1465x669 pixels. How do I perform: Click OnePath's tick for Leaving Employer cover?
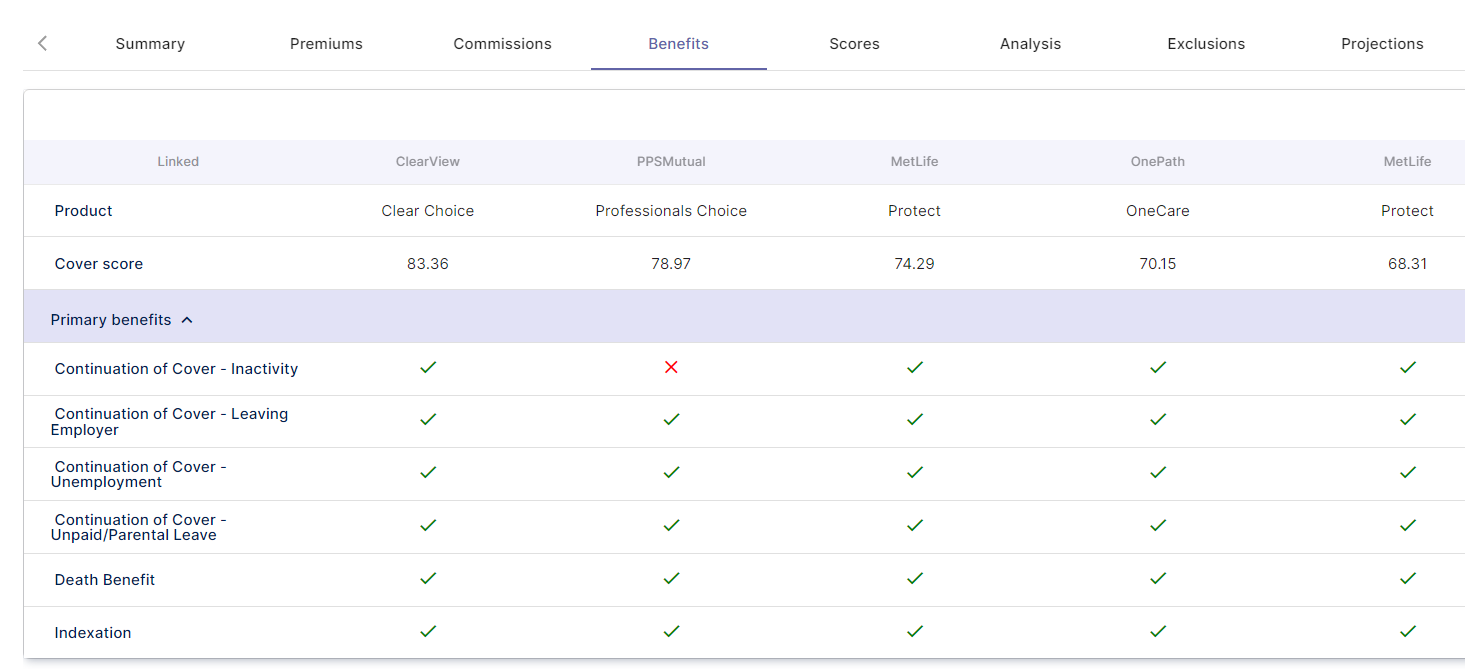pyautogui.click(x=1158, y=419)
